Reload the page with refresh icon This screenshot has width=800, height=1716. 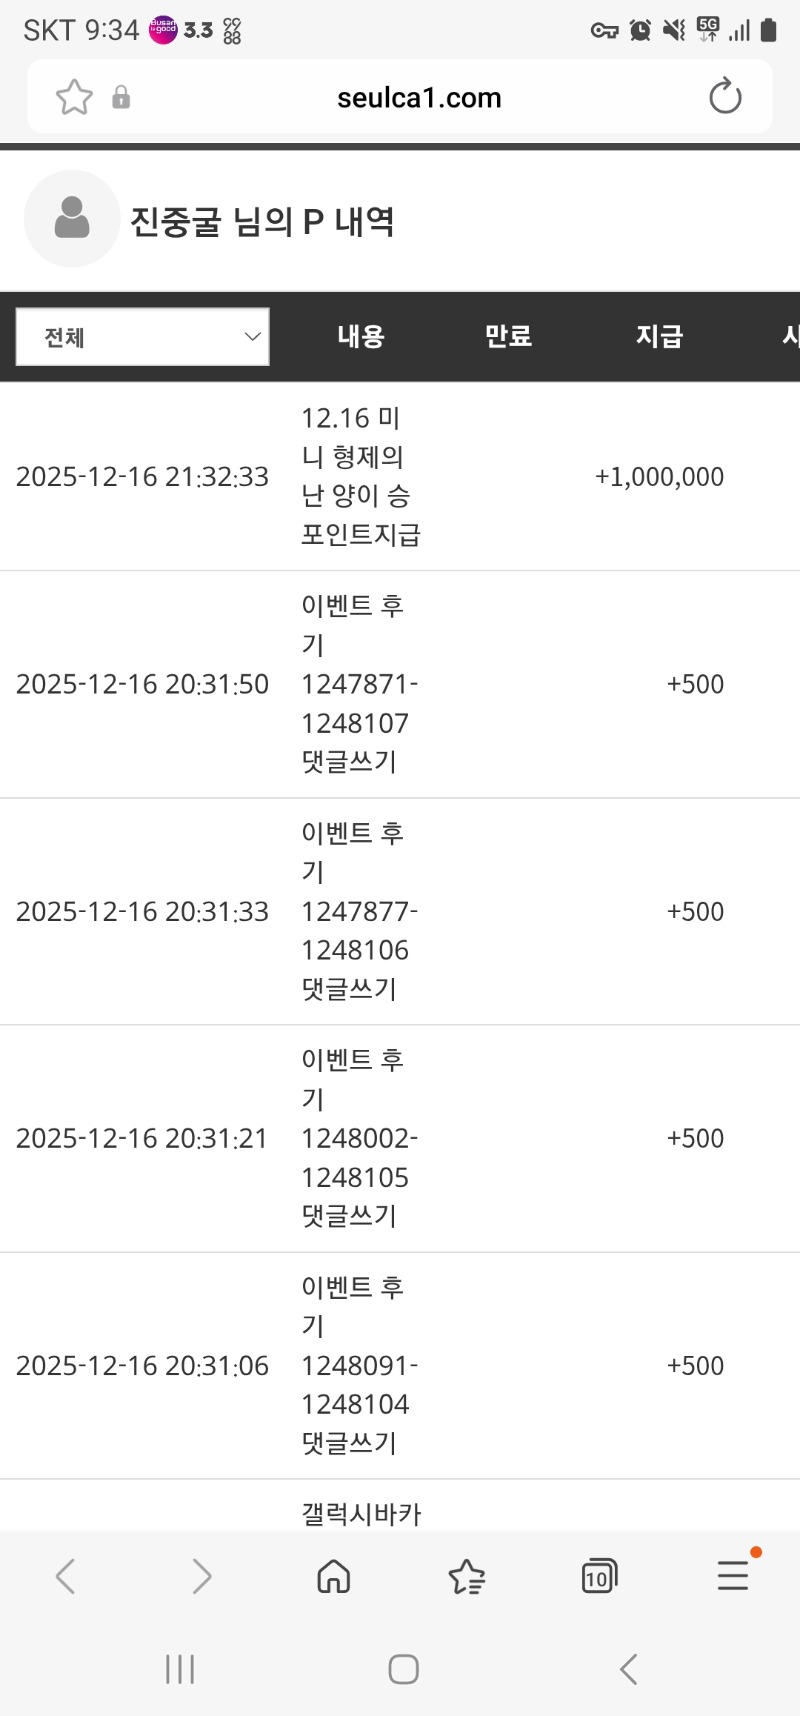click(x=725, y=97)
